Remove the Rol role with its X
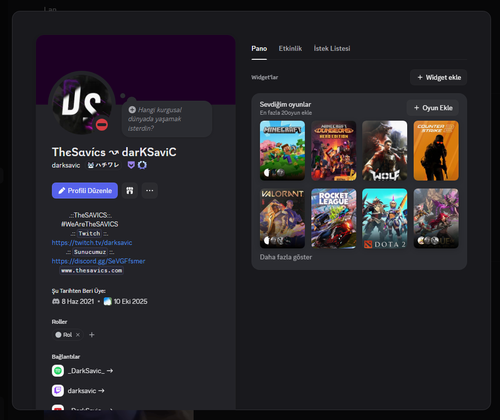Viewport: 500px width, 420px height. (78, 335)
